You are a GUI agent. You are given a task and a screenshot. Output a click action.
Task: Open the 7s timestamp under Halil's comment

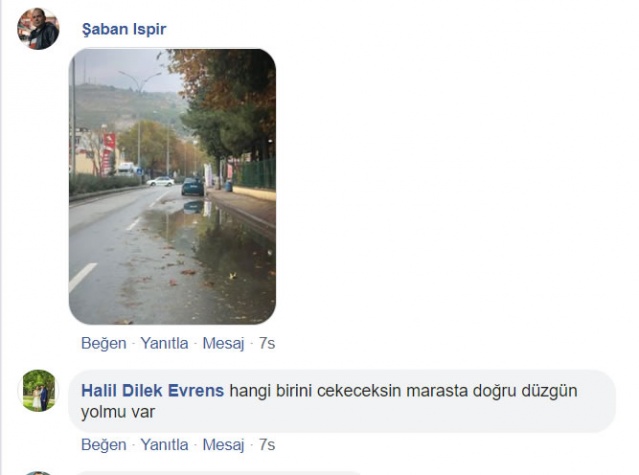click(267, 444)
